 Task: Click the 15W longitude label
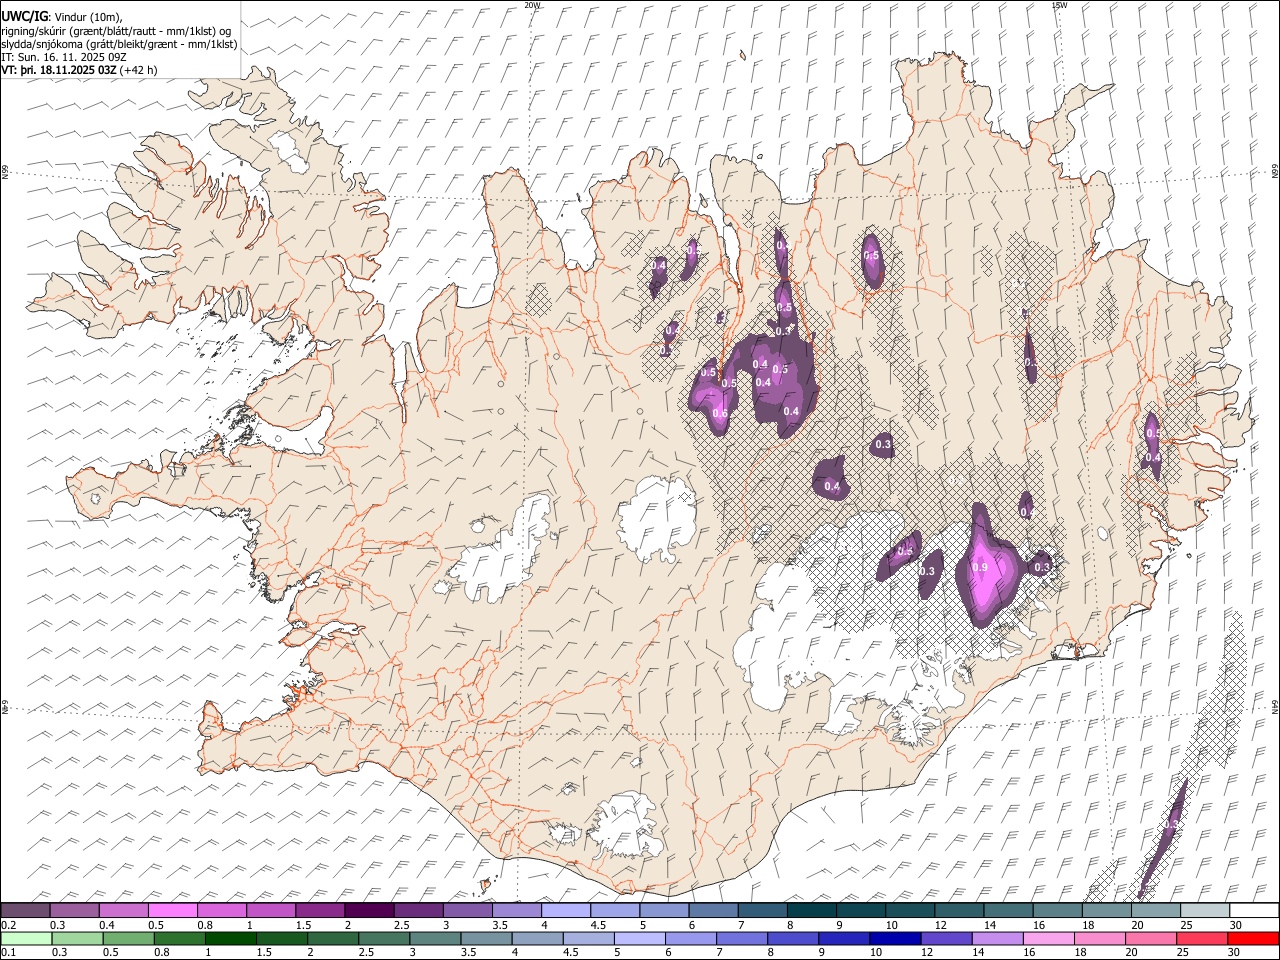[1059, 5]
